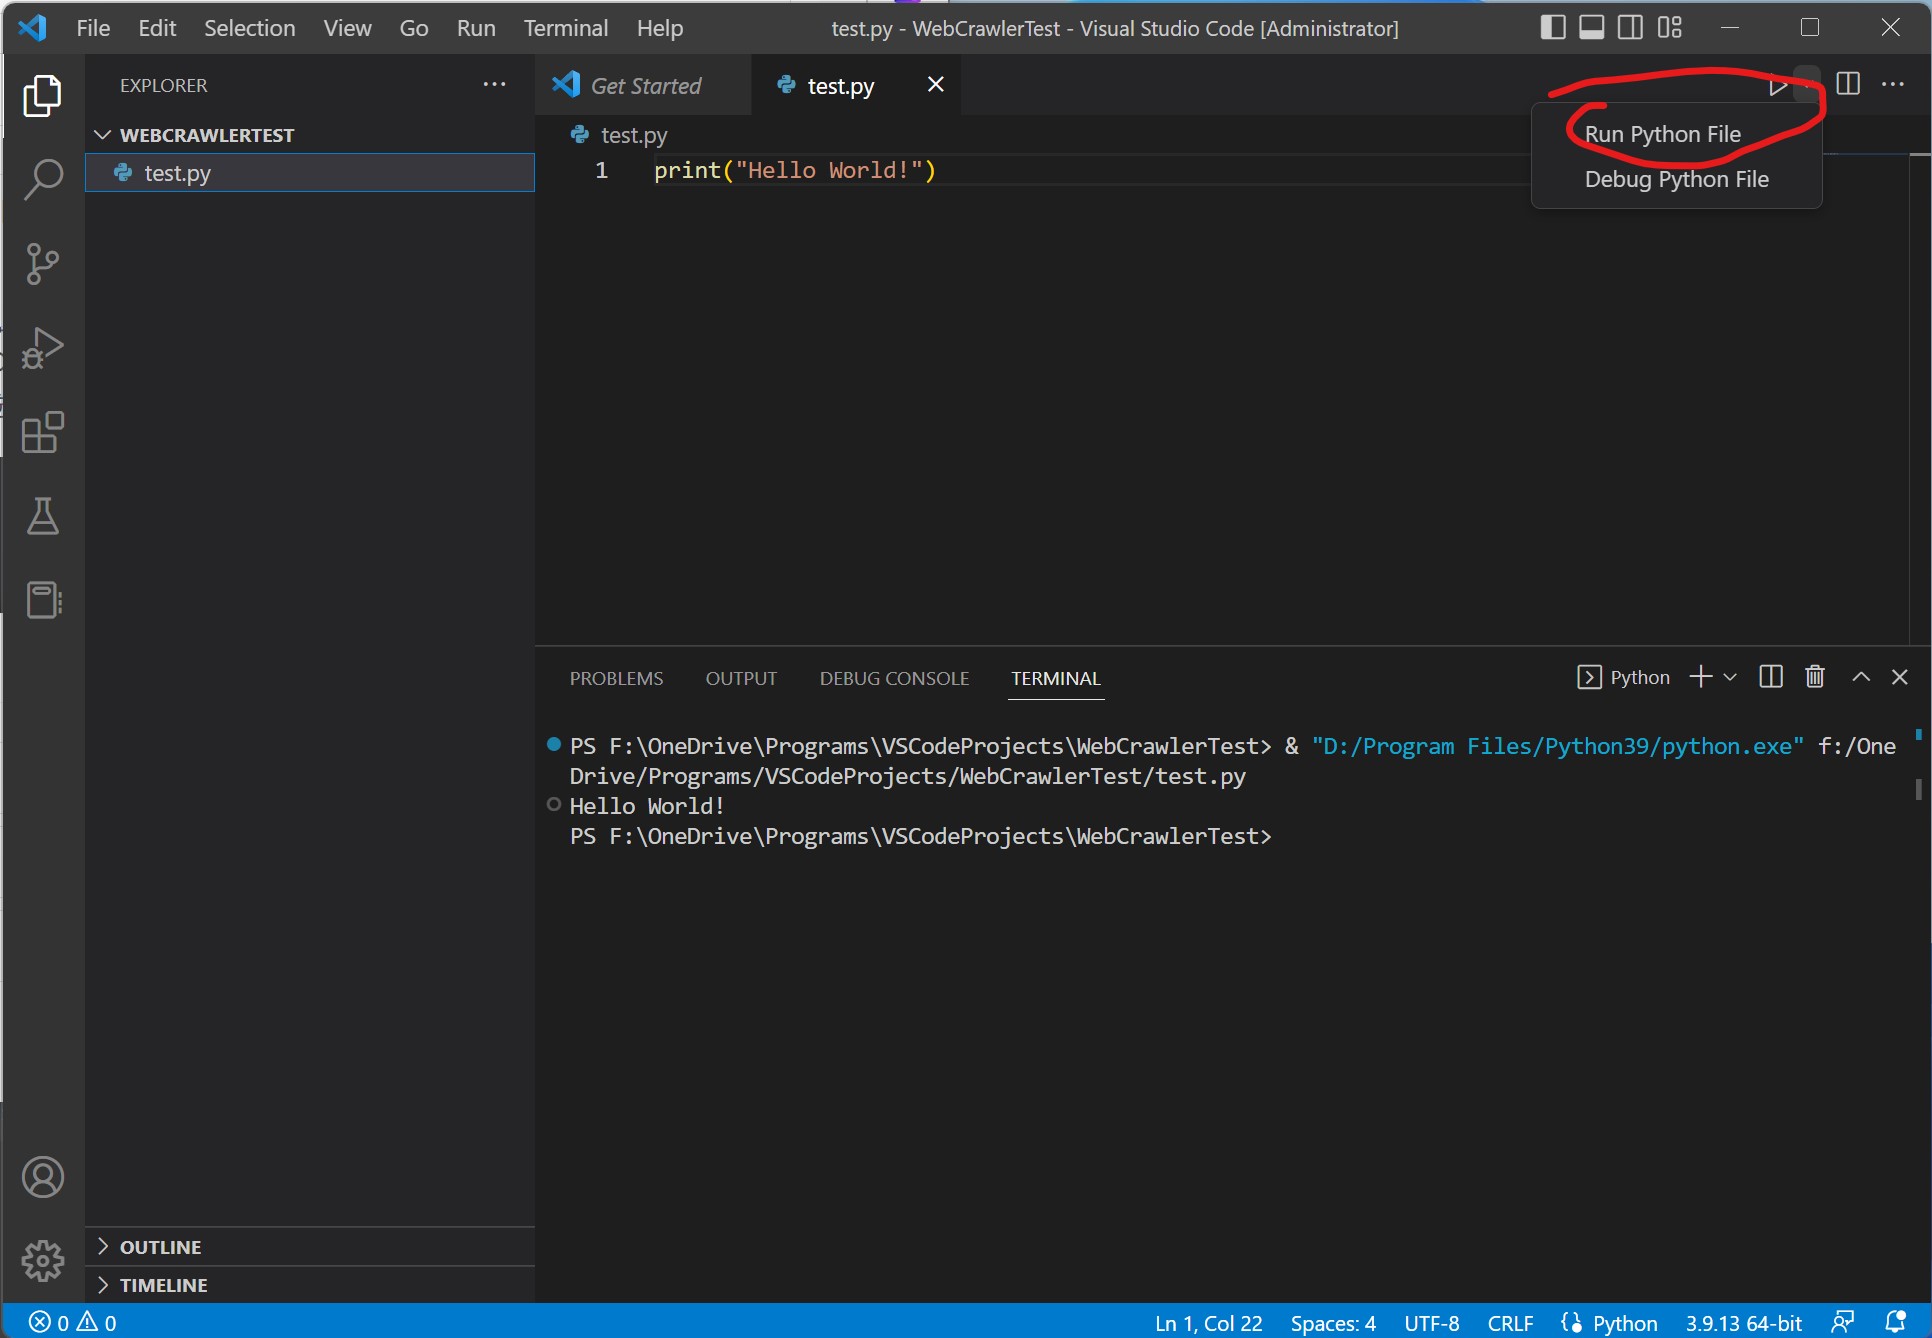Switch to the DEBUG CONSOLE panel tab
1932x1338 pixels.
(x=894, y=678)
